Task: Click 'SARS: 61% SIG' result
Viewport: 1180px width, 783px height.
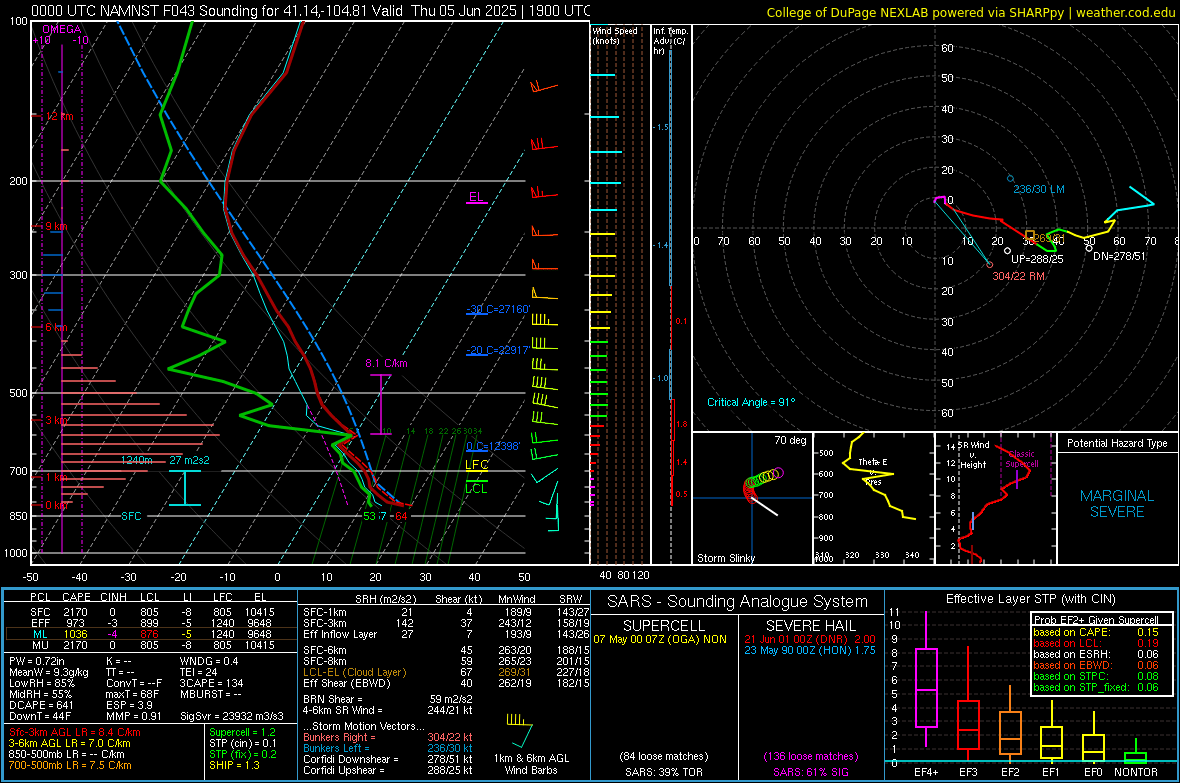Action: pyautogui.click(x=810, y=772)
